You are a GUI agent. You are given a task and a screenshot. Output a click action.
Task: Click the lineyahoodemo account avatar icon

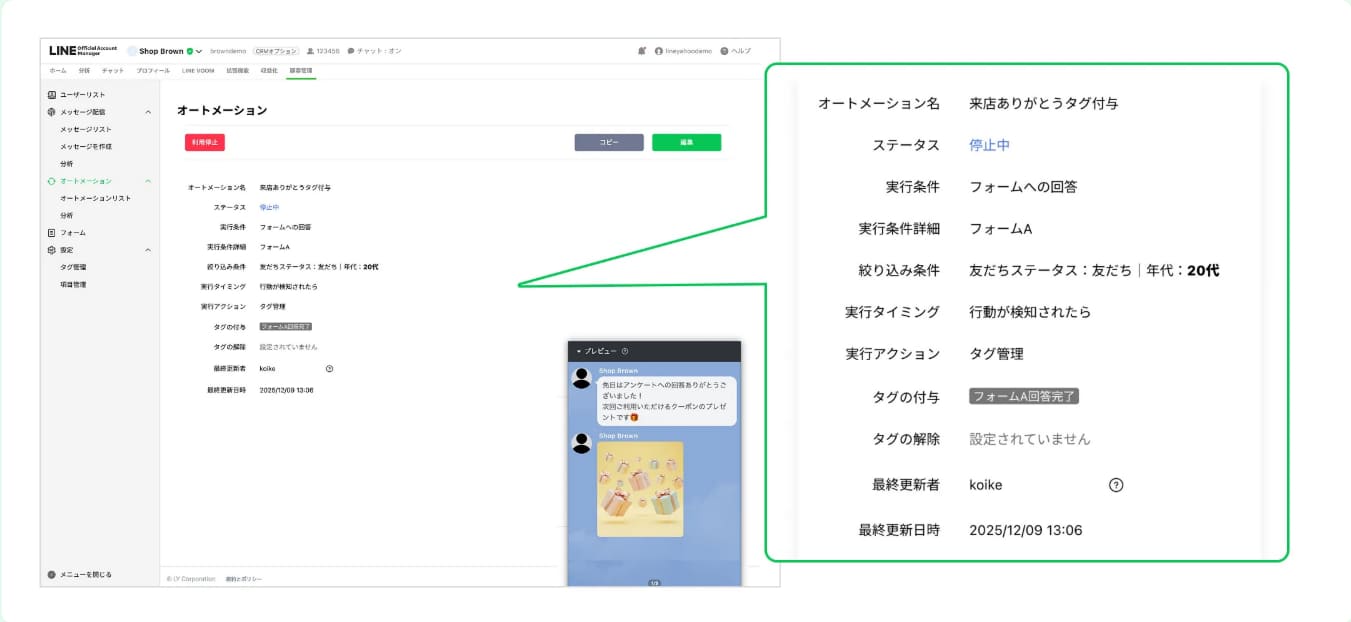point(659,51)
